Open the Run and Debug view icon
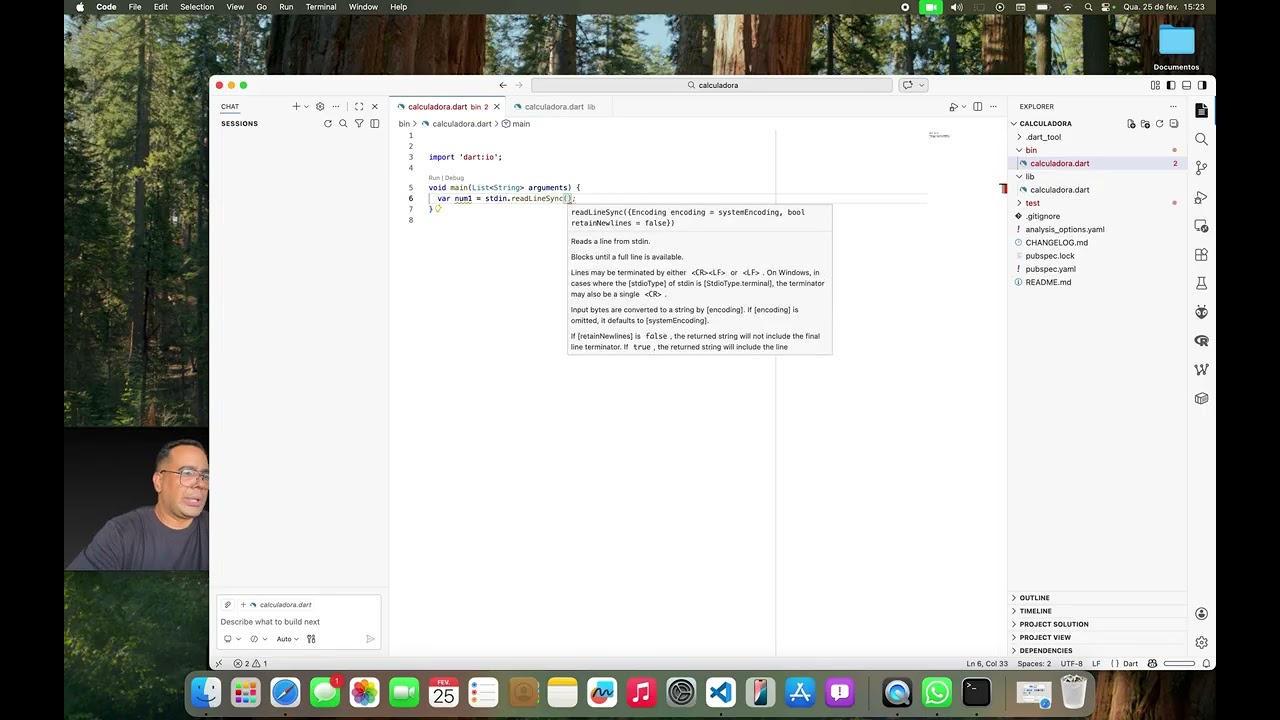This screenshot has width=1280, height=720. click(x=1201, y=197)
